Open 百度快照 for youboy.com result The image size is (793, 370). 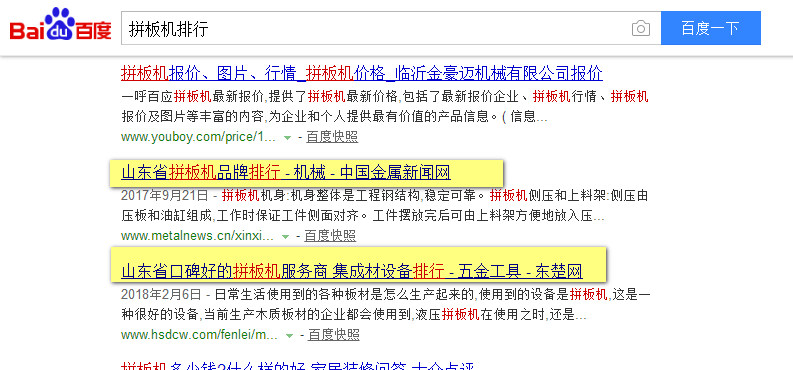point(332,137)
